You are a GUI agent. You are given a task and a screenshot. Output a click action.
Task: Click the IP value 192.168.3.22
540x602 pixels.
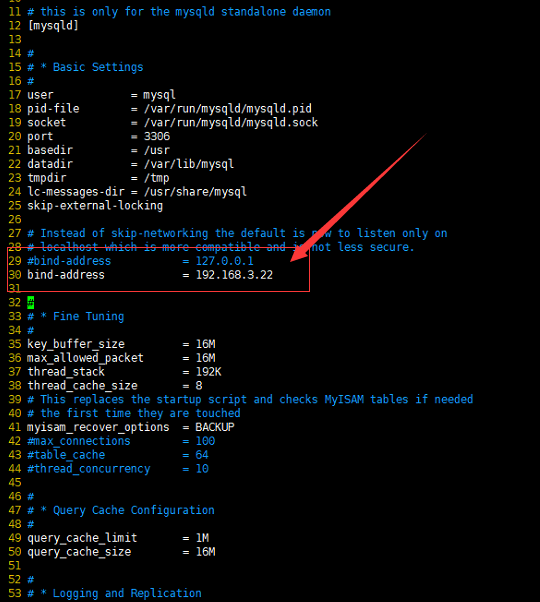point(234,275)
